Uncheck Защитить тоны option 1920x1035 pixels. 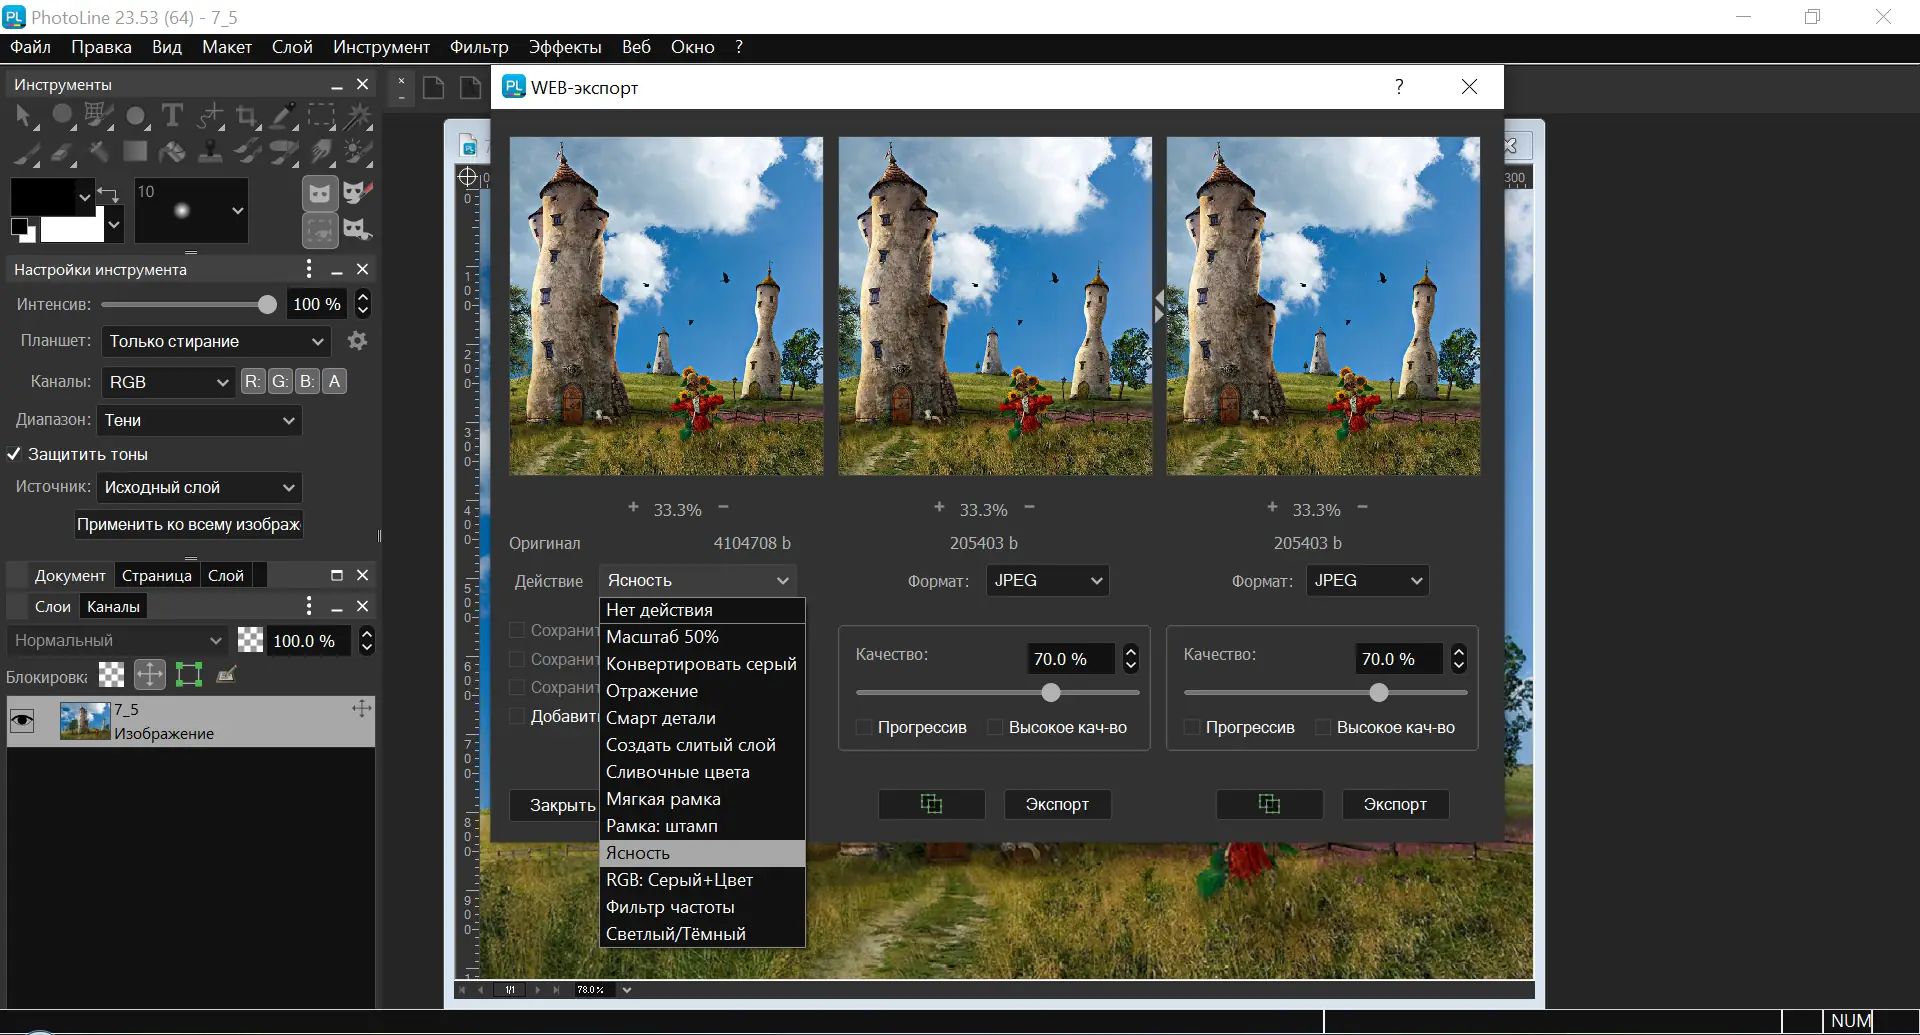tap(14, 454)
